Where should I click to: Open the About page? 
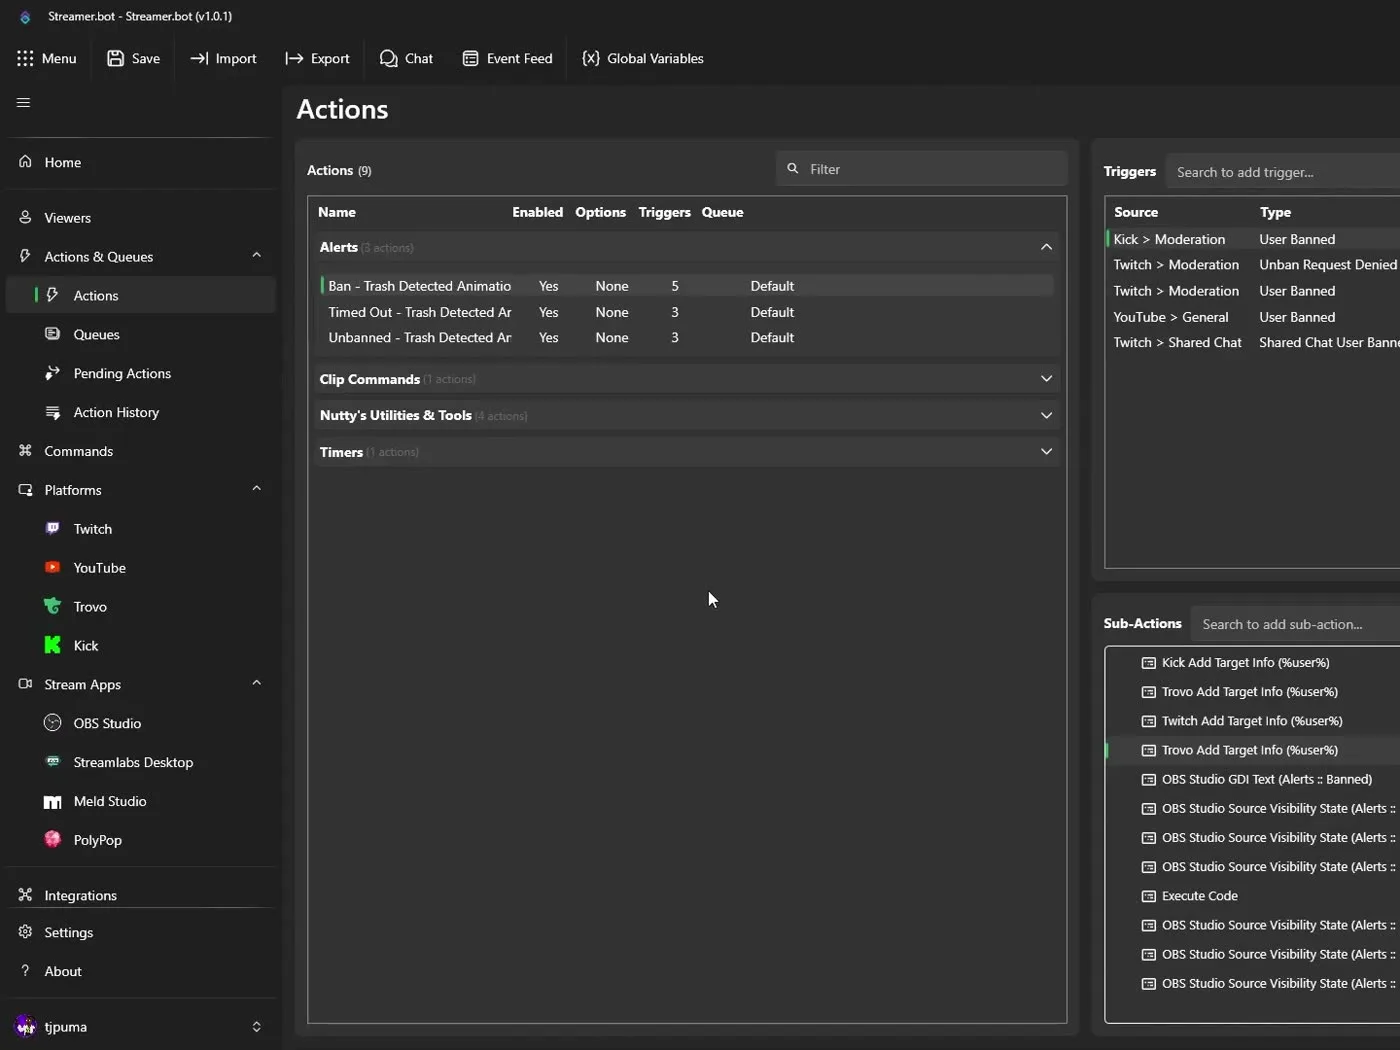coord(140,971)
